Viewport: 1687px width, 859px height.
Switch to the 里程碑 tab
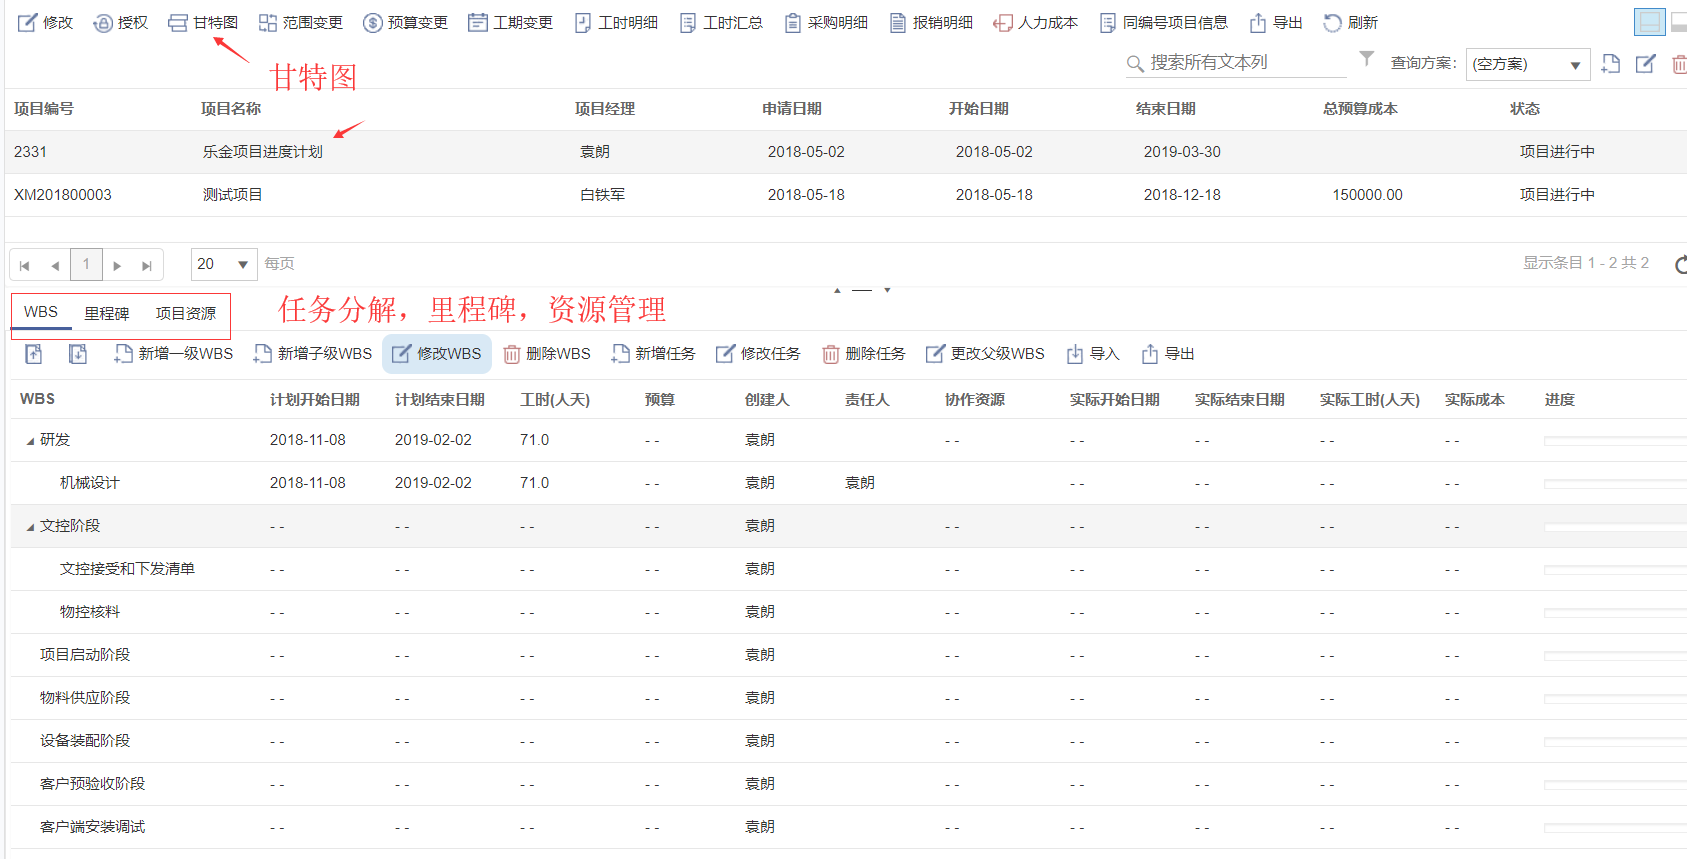coord(106,314)
